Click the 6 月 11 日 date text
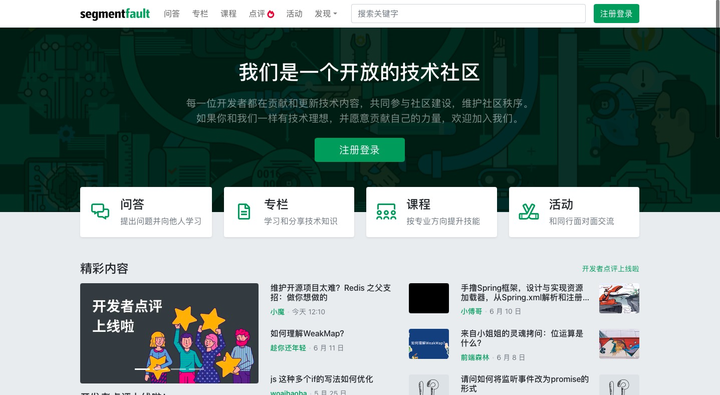This screenshot has height=395, width=720. 328,348
